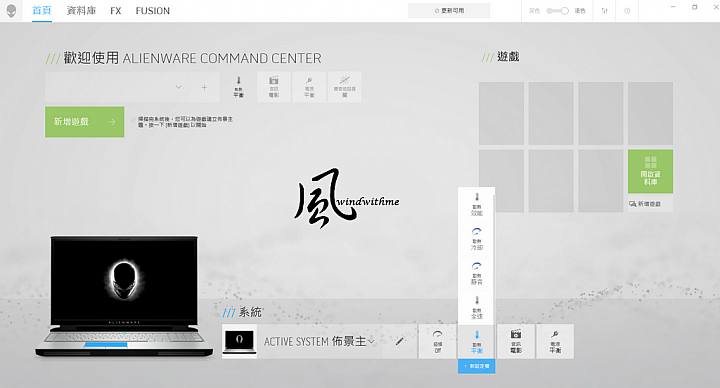Click the active thermal 平衡 tile in system bar

(477, 342)
